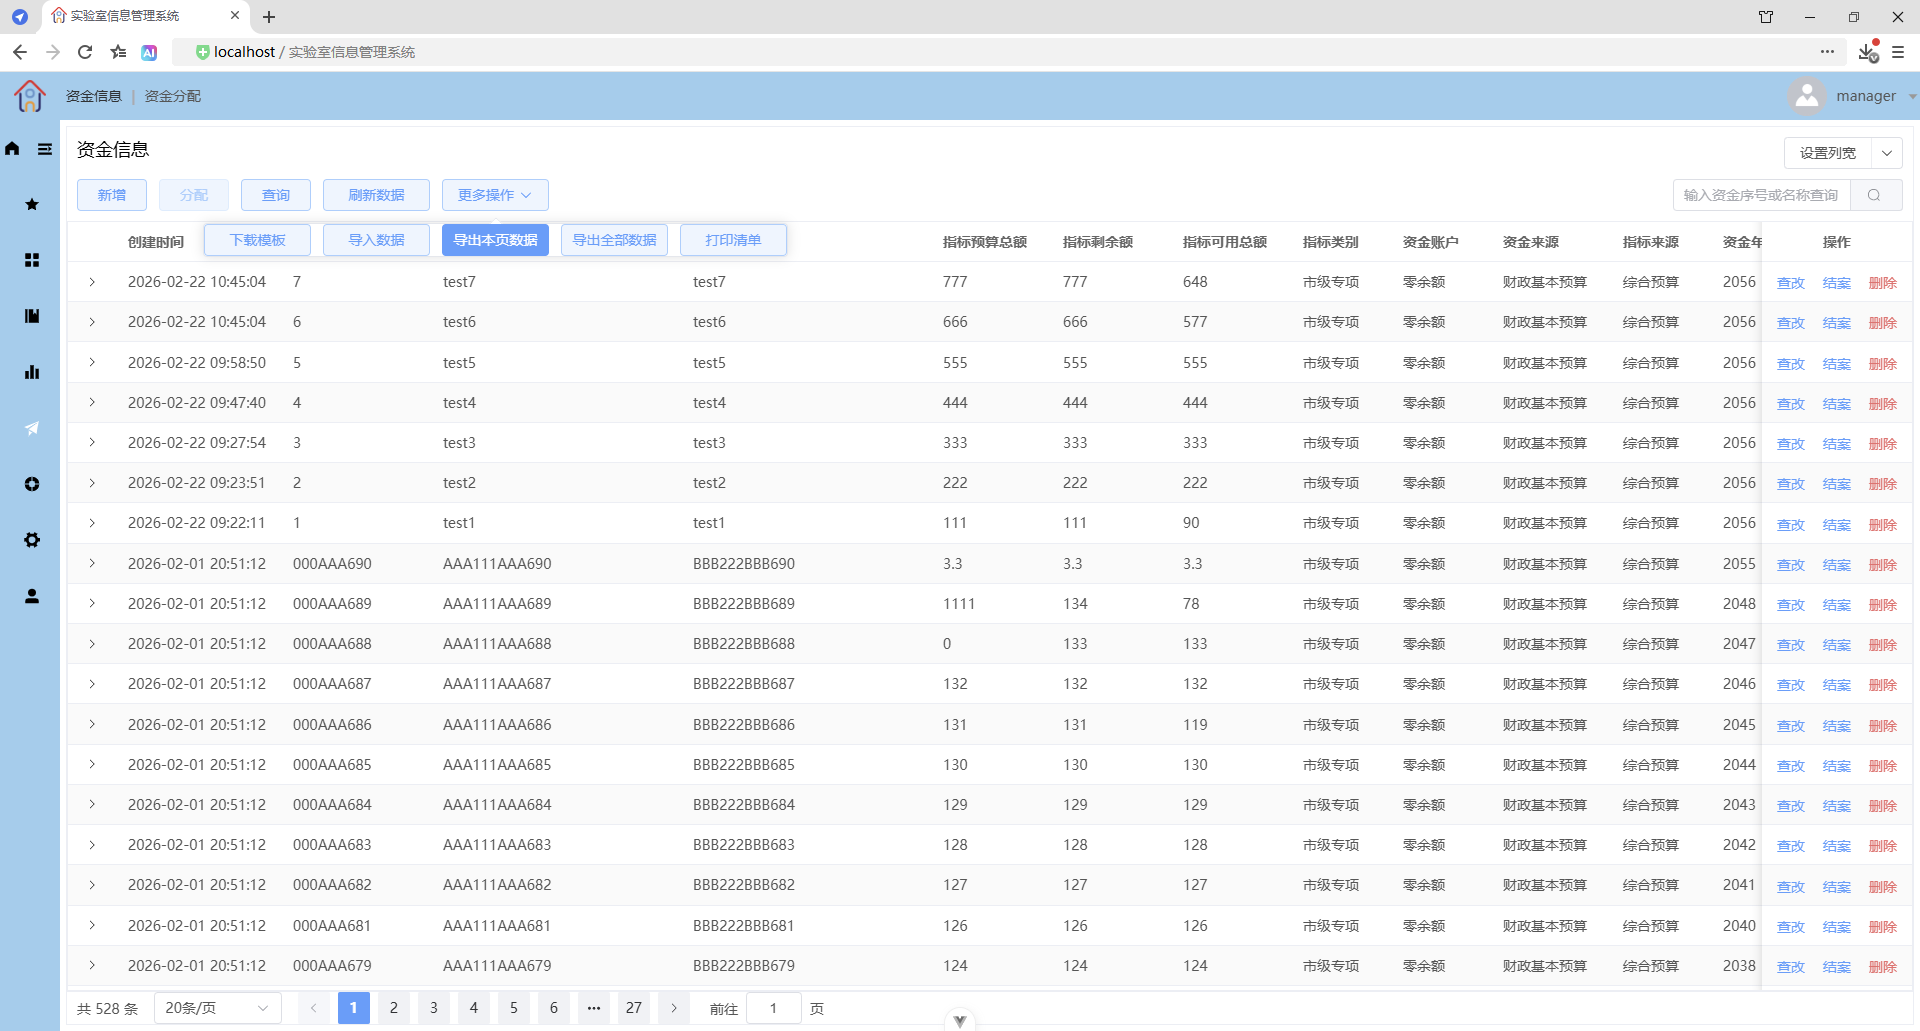1920x1031 pixels.
Task: Click 查改 for row 000AAA683
Action: tap(1790, 846)
